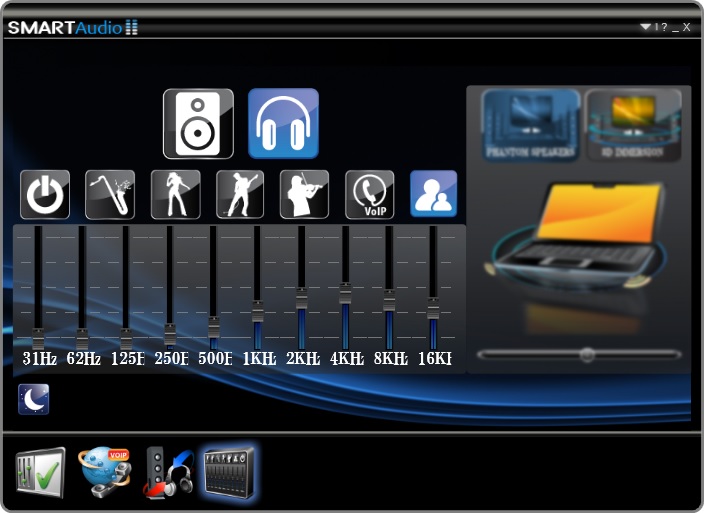Viewport: 704px width, 513px height.
Task: Choose the guitarist rock equalizer preset
Action: tap(240, 195)
